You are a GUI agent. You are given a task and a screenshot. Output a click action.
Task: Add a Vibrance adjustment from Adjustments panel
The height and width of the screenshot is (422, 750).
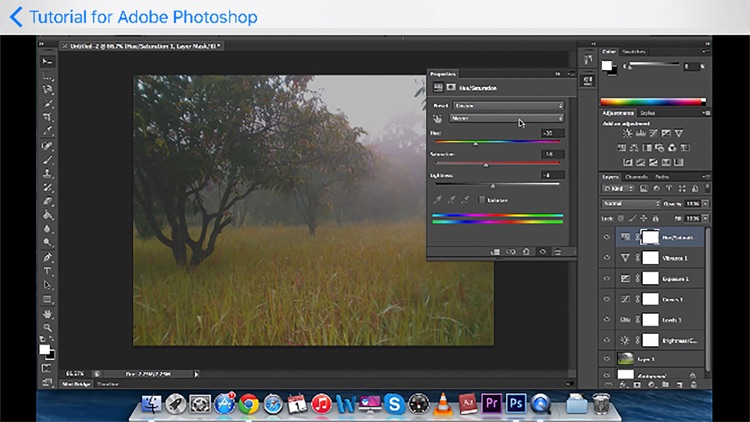679,133
